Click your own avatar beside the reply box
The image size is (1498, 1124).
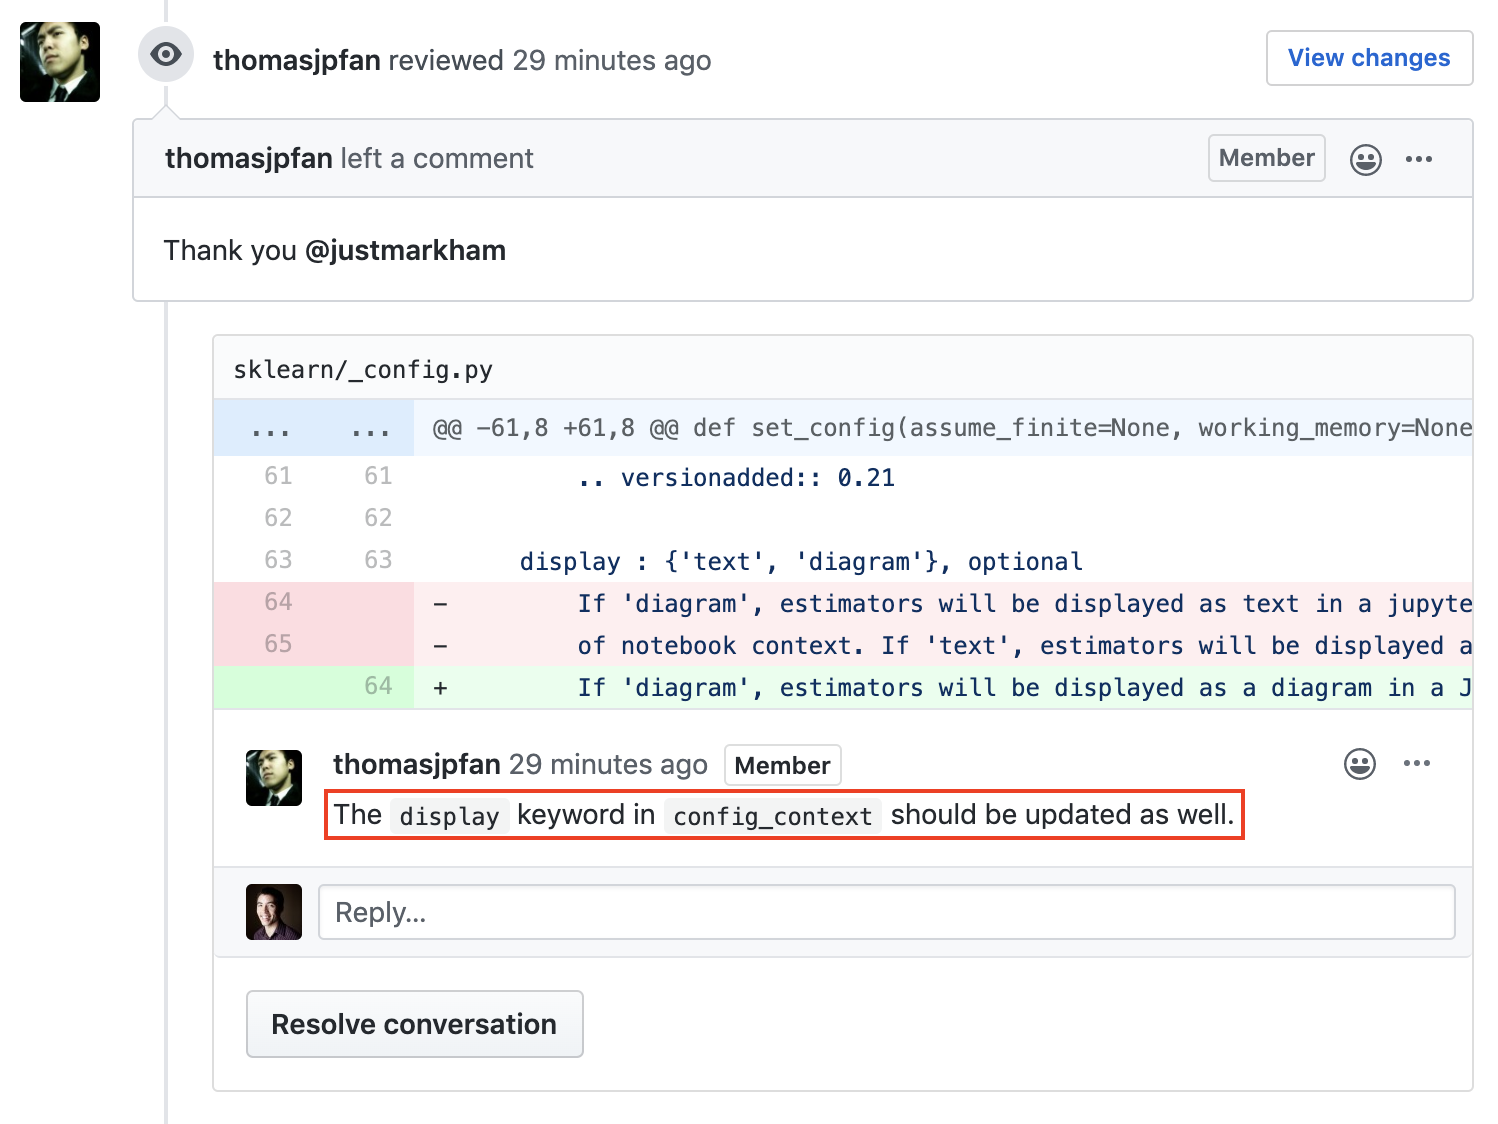[274, 912]
